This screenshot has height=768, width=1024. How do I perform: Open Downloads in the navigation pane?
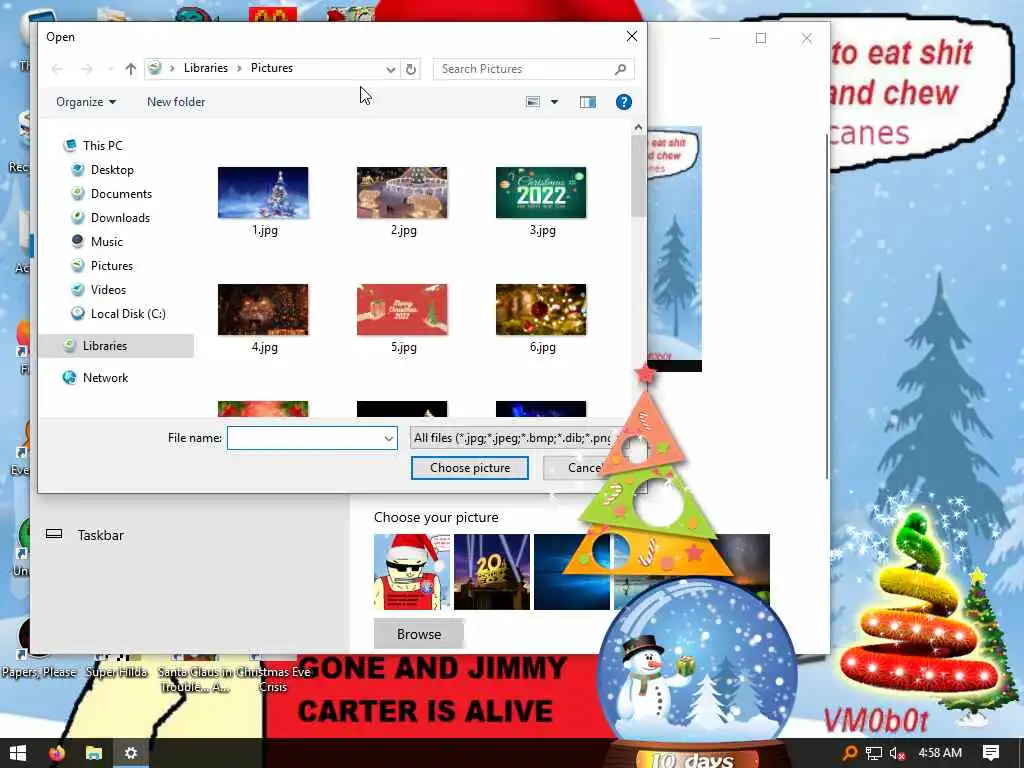(x=120, y=218)
